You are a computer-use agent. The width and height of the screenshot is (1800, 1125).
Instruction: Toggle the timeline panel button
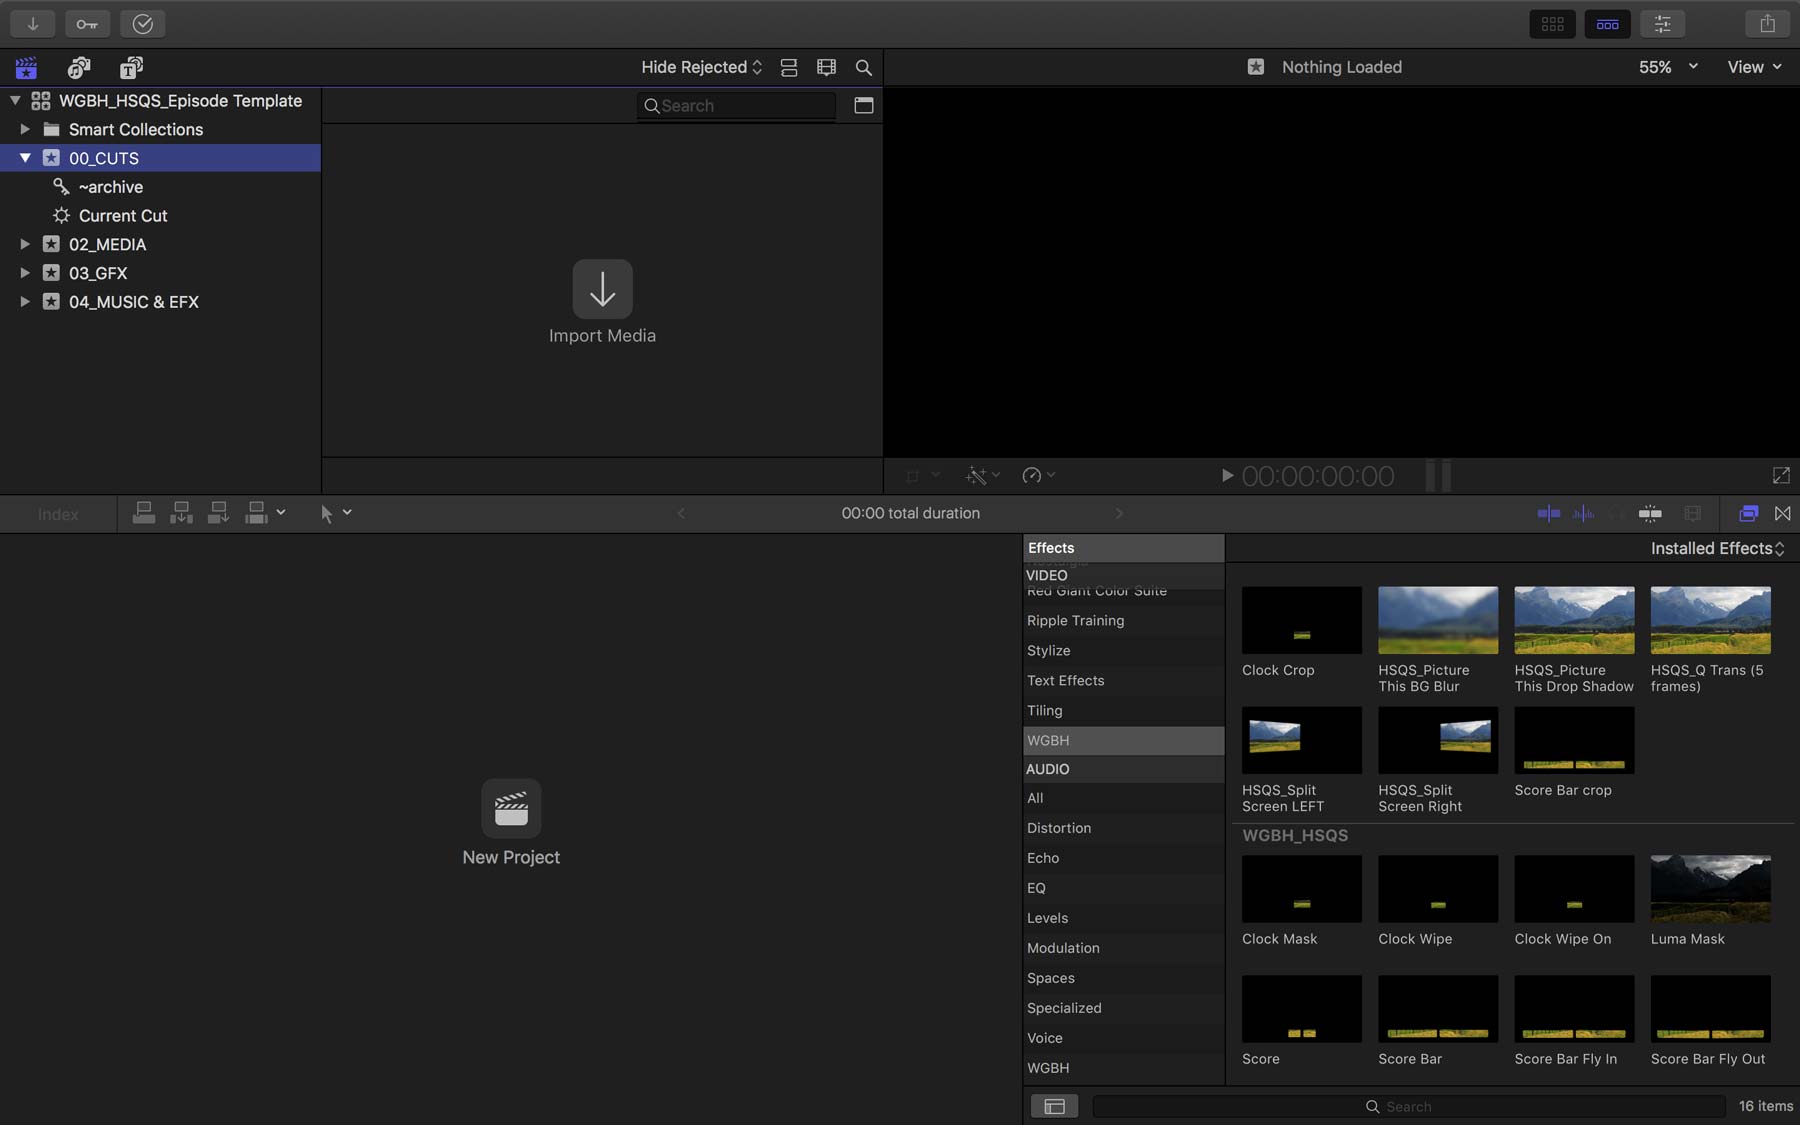point(1607,24)
